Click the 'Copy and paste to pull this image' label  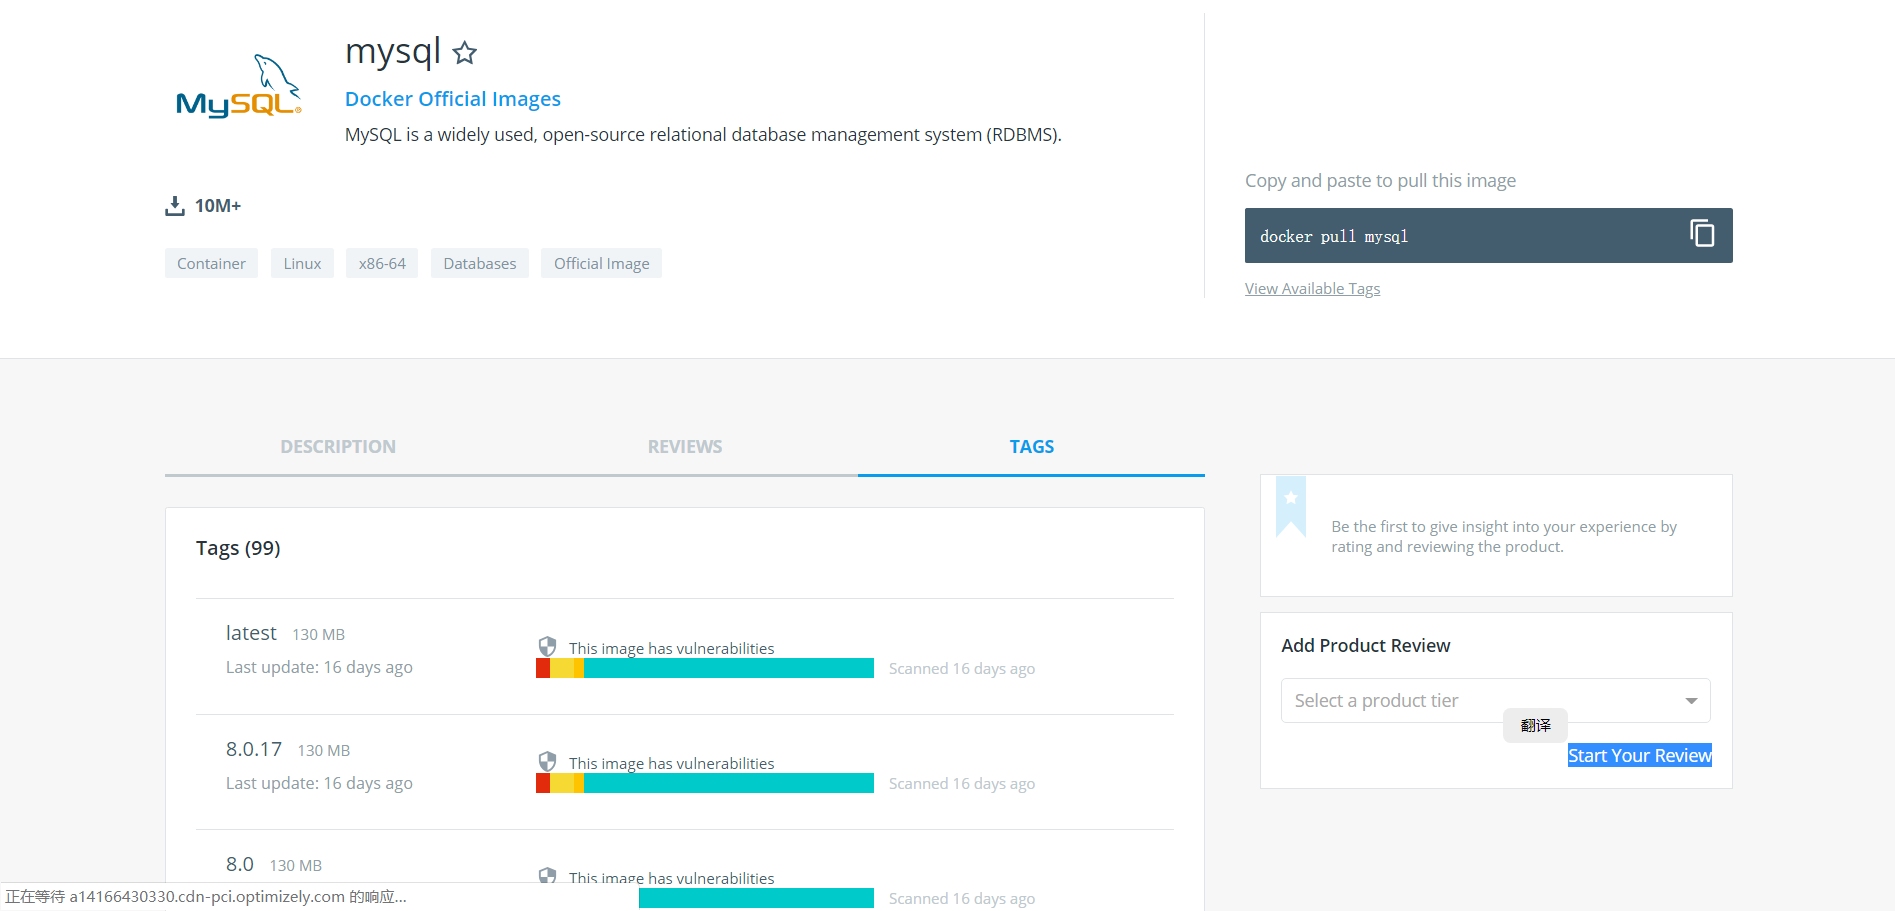[x=1380, y=181]
